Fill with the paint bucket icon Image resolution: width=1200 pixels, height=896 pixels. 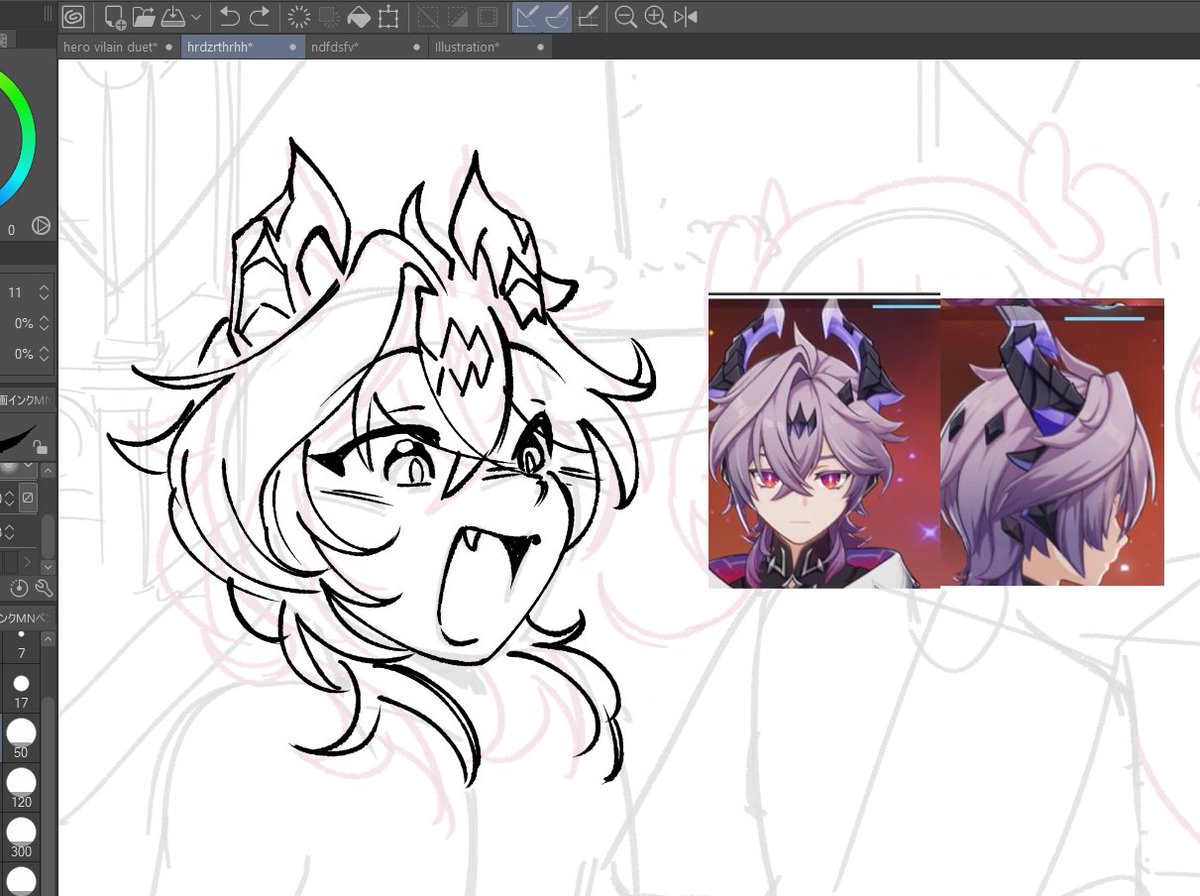click(358, 17)
